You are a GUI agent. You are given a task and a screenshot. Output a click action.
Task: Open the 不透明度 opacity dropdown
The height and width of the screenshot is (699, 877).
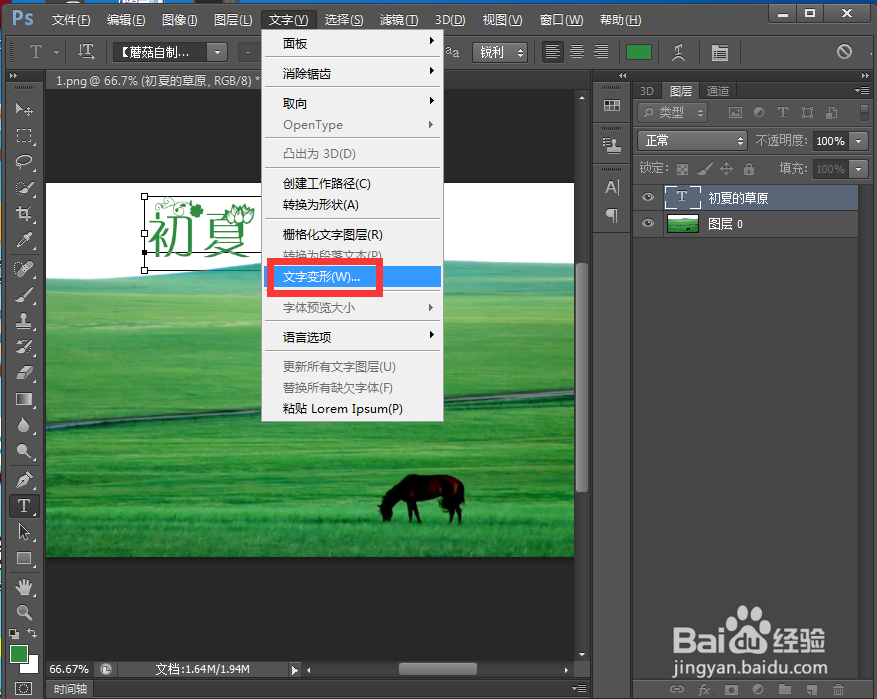click(x=857, y=140)
